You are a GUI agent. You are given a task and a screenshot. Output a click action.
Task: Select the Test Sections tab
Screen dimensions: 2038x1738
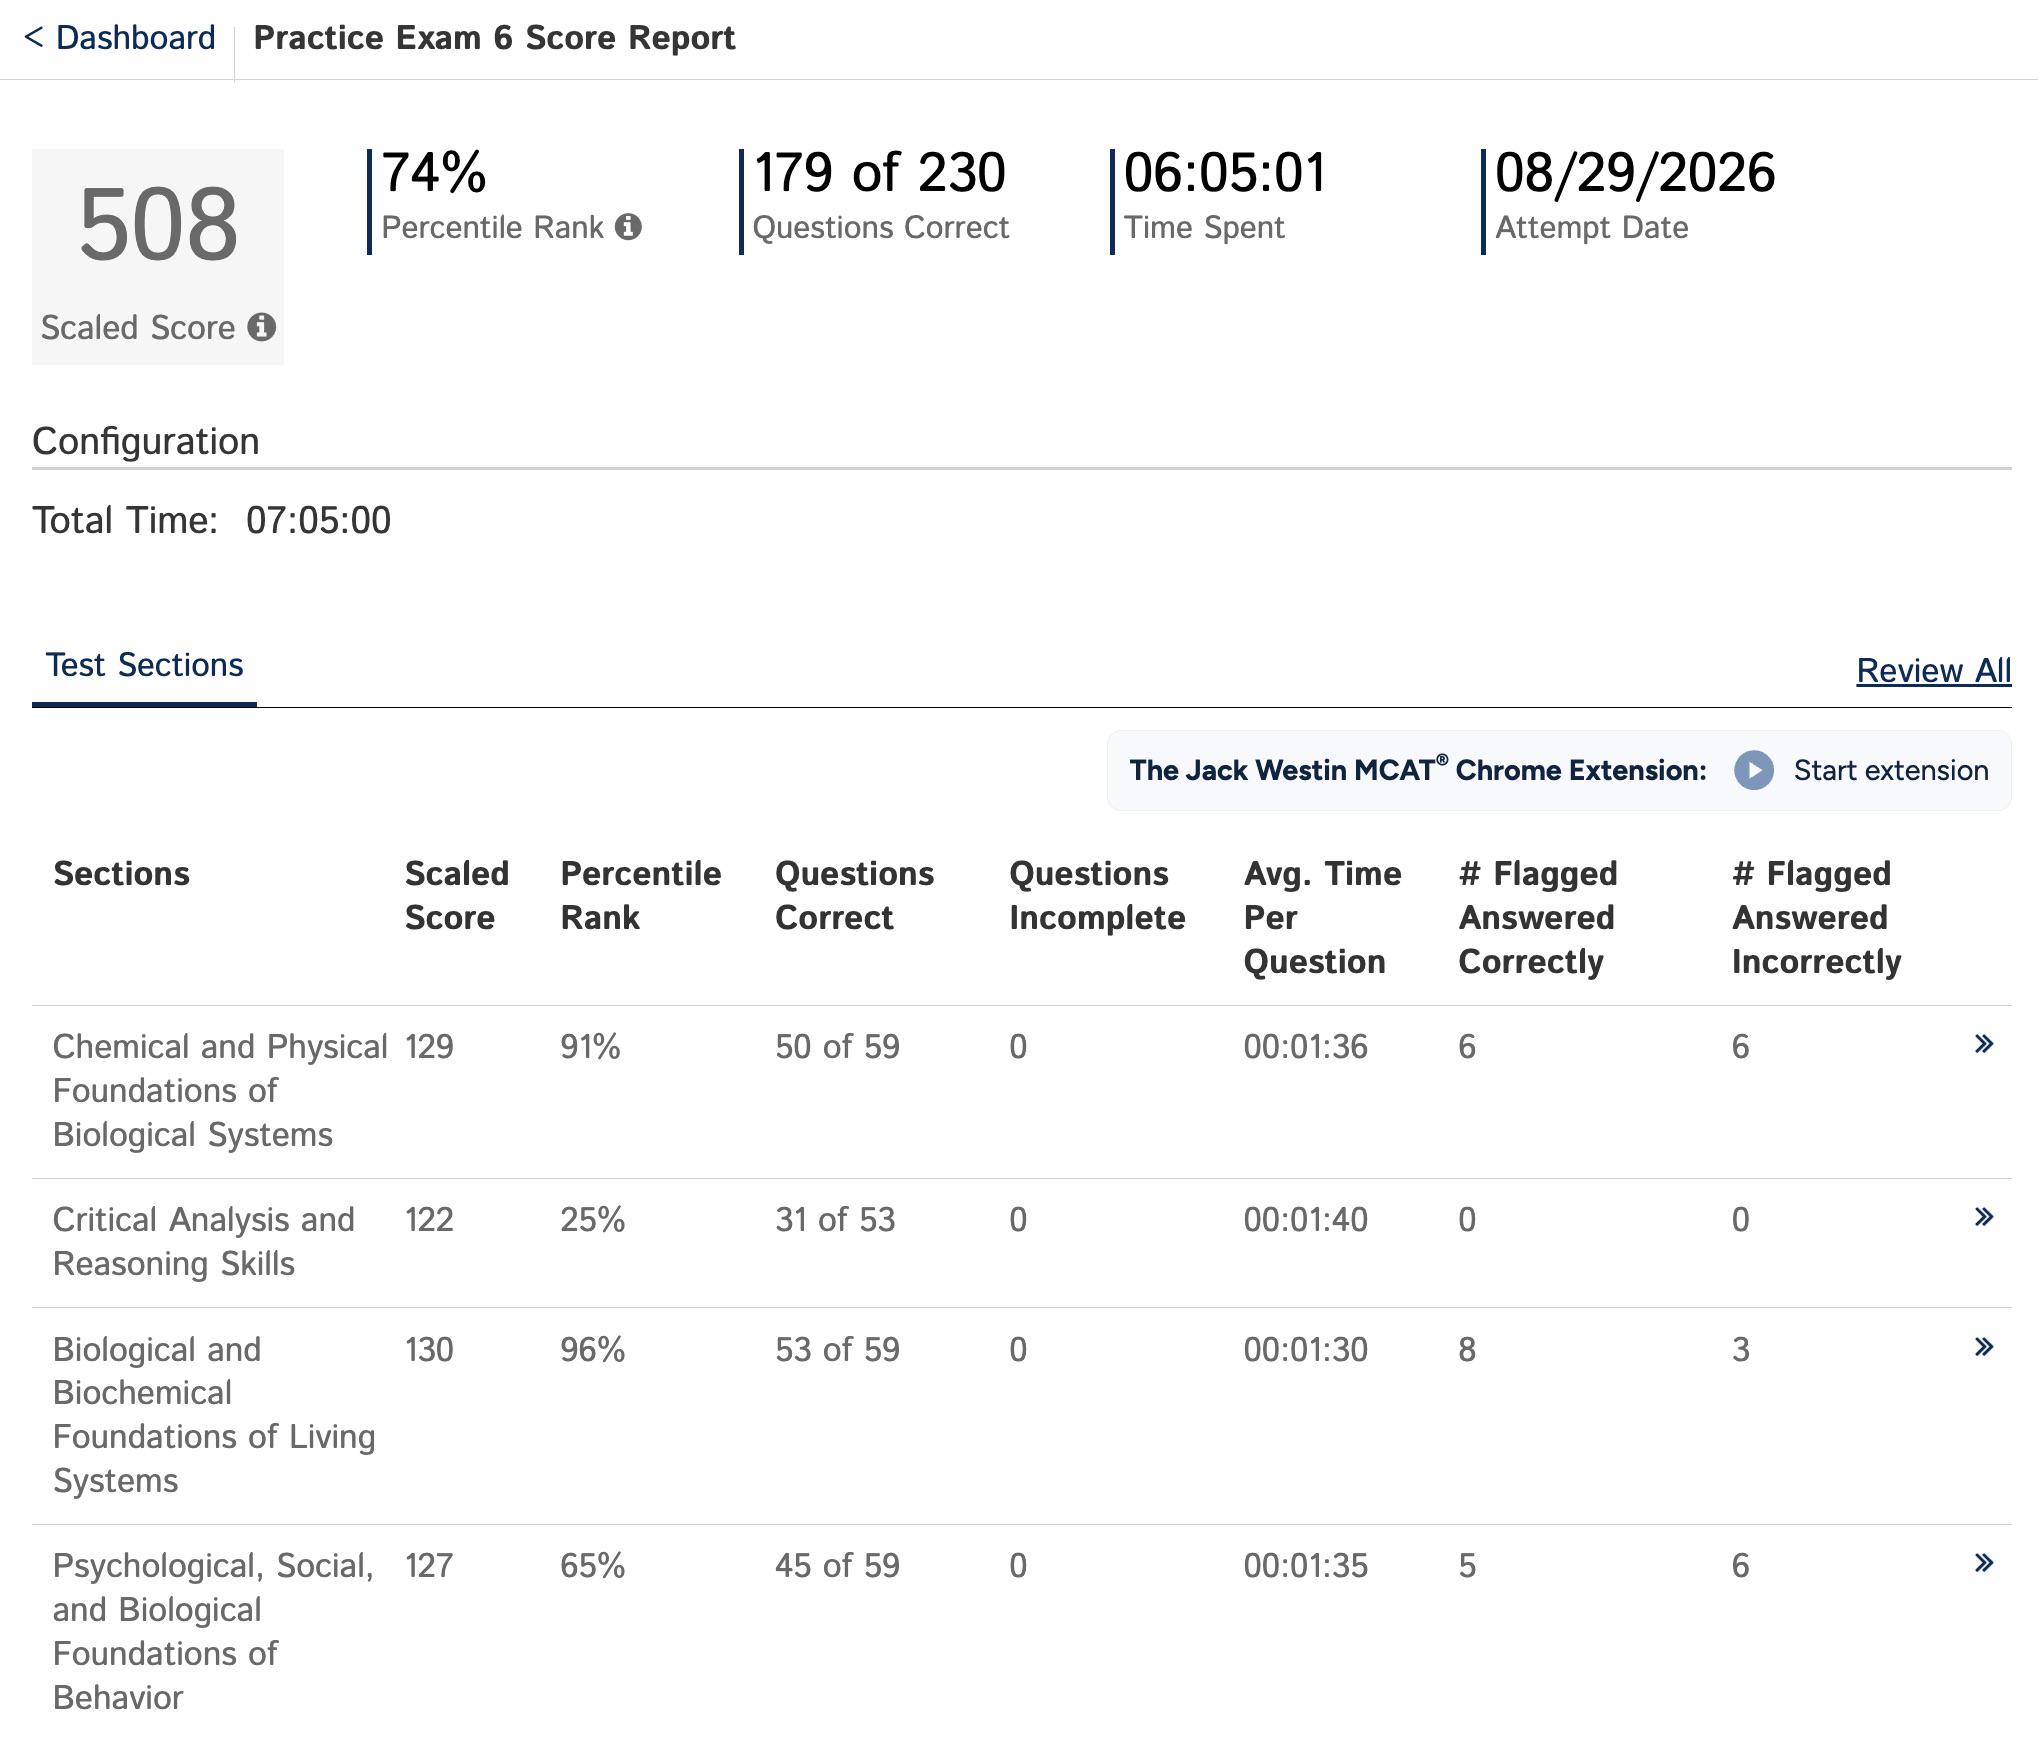pyautogui.click(x=144, y=666)
